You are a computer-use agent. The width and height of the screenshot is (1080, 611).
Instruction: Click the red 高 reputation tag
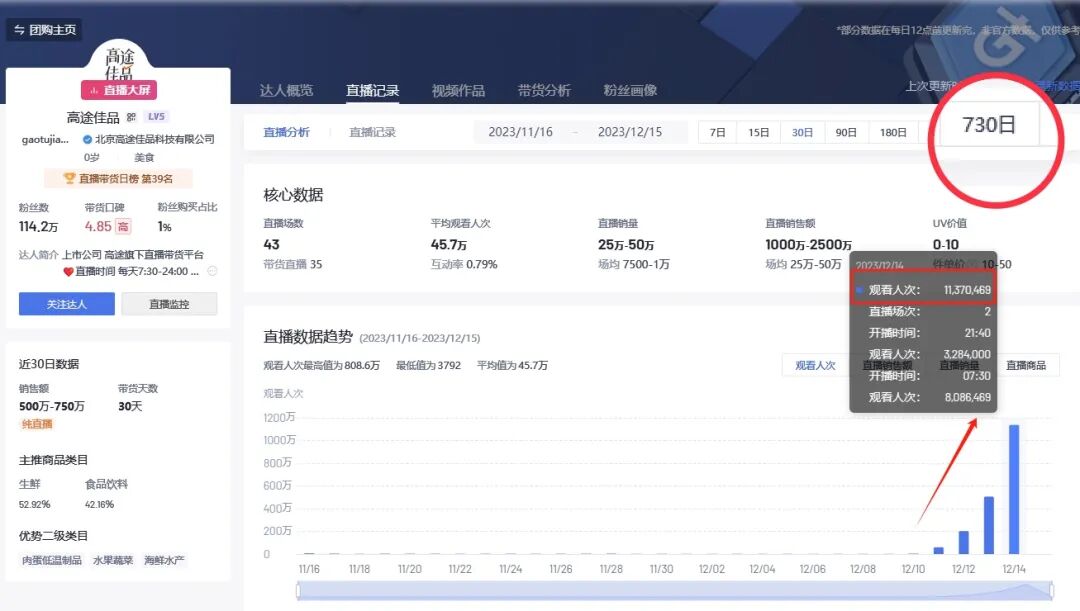point(123,226)
